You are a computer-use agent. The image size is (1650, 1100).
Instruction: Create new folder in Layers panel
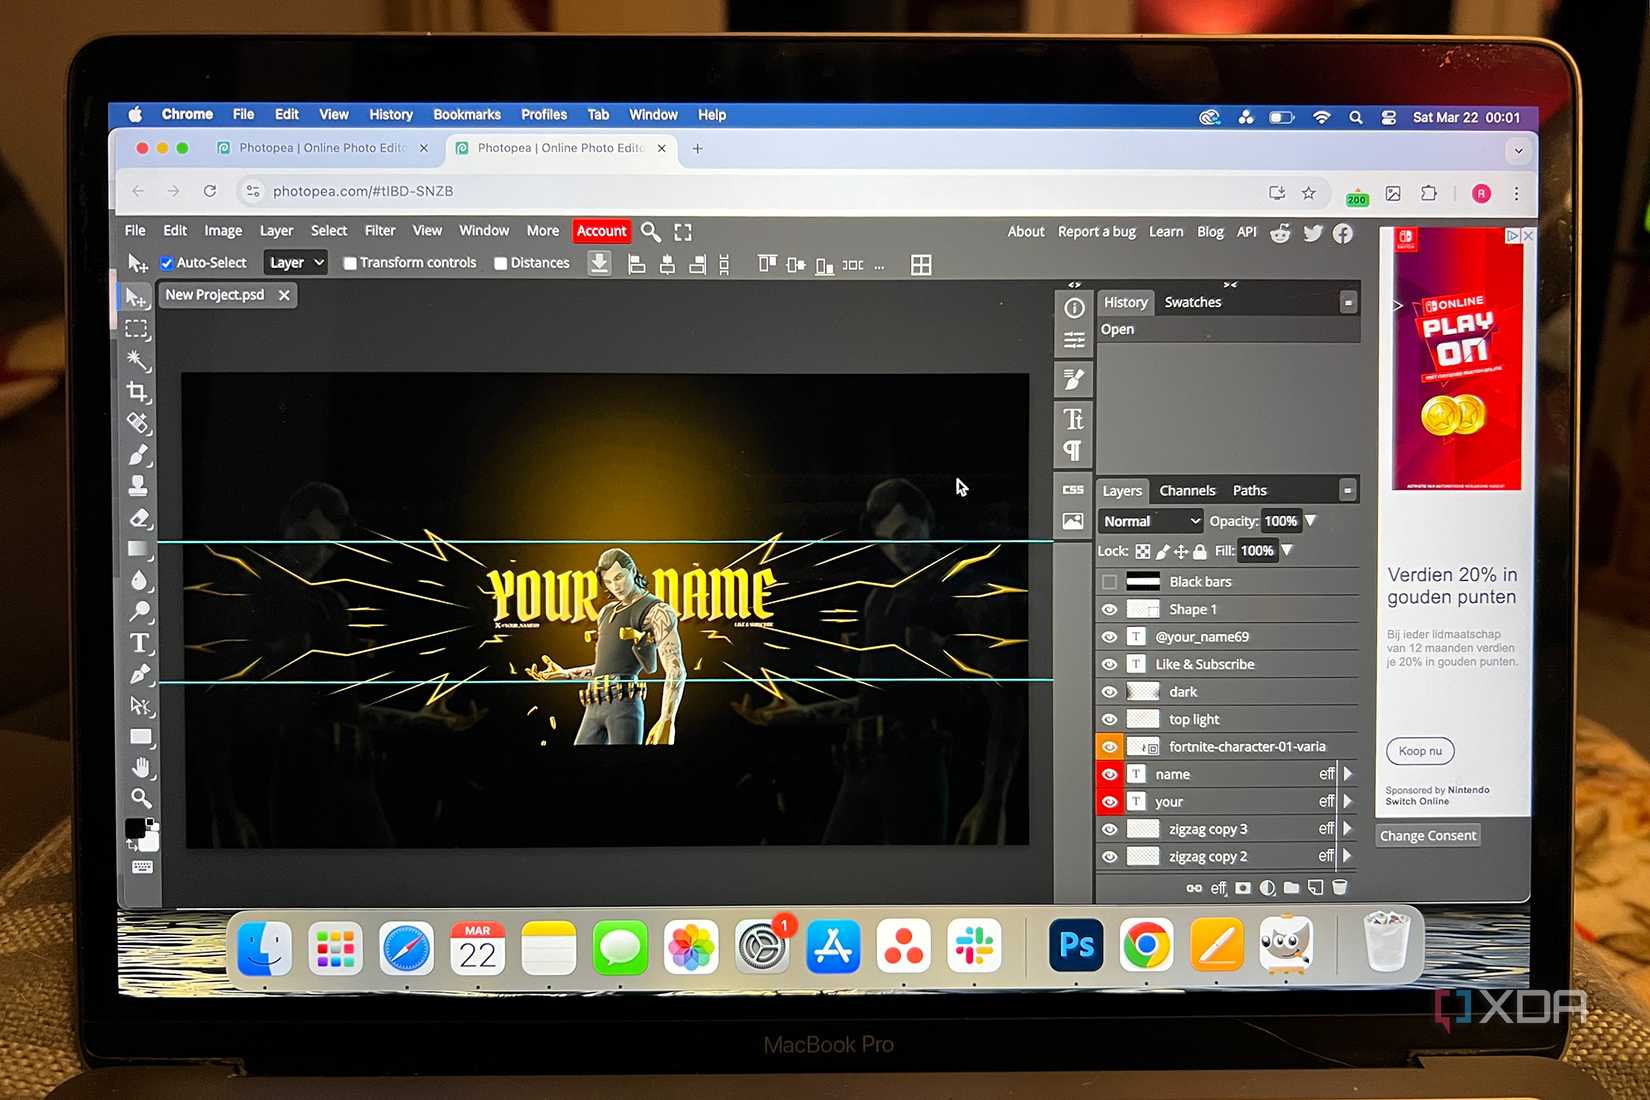[x=1291, y=887]
